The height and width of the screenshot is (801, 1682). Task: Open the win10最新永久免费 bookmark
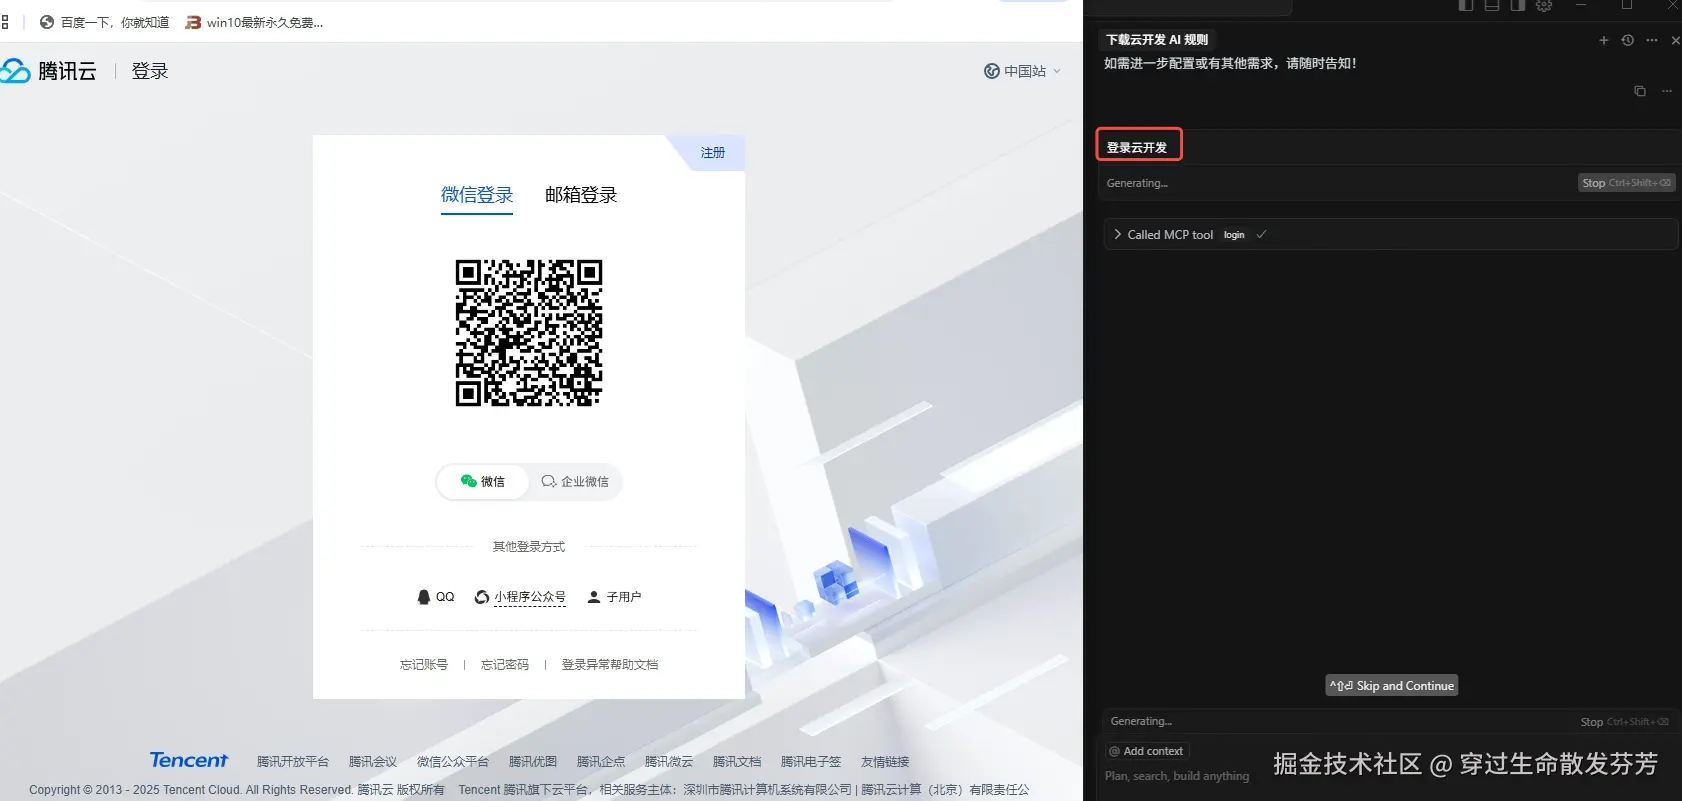tap(254, 22)
